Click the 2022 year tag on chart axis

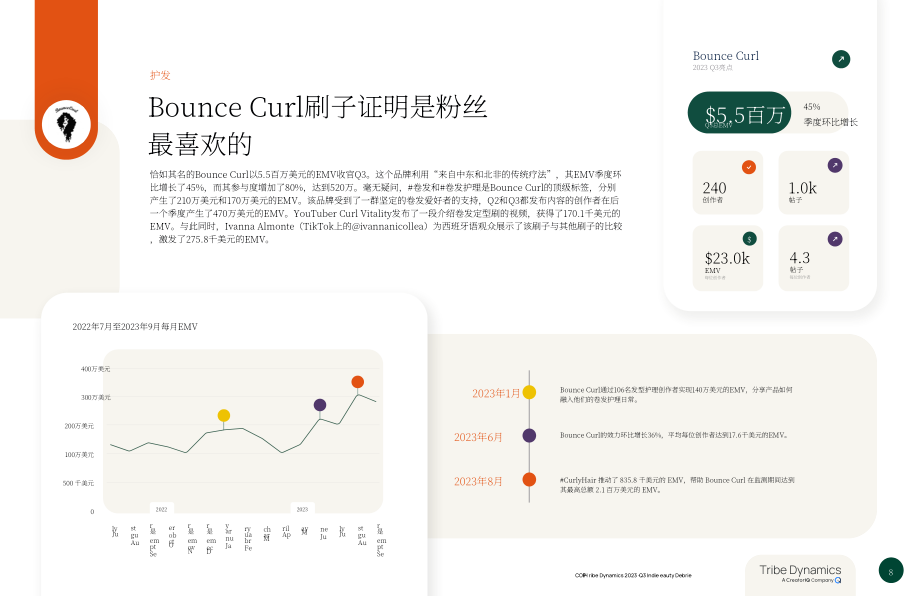pyautogui.click(x=161, y=509)
